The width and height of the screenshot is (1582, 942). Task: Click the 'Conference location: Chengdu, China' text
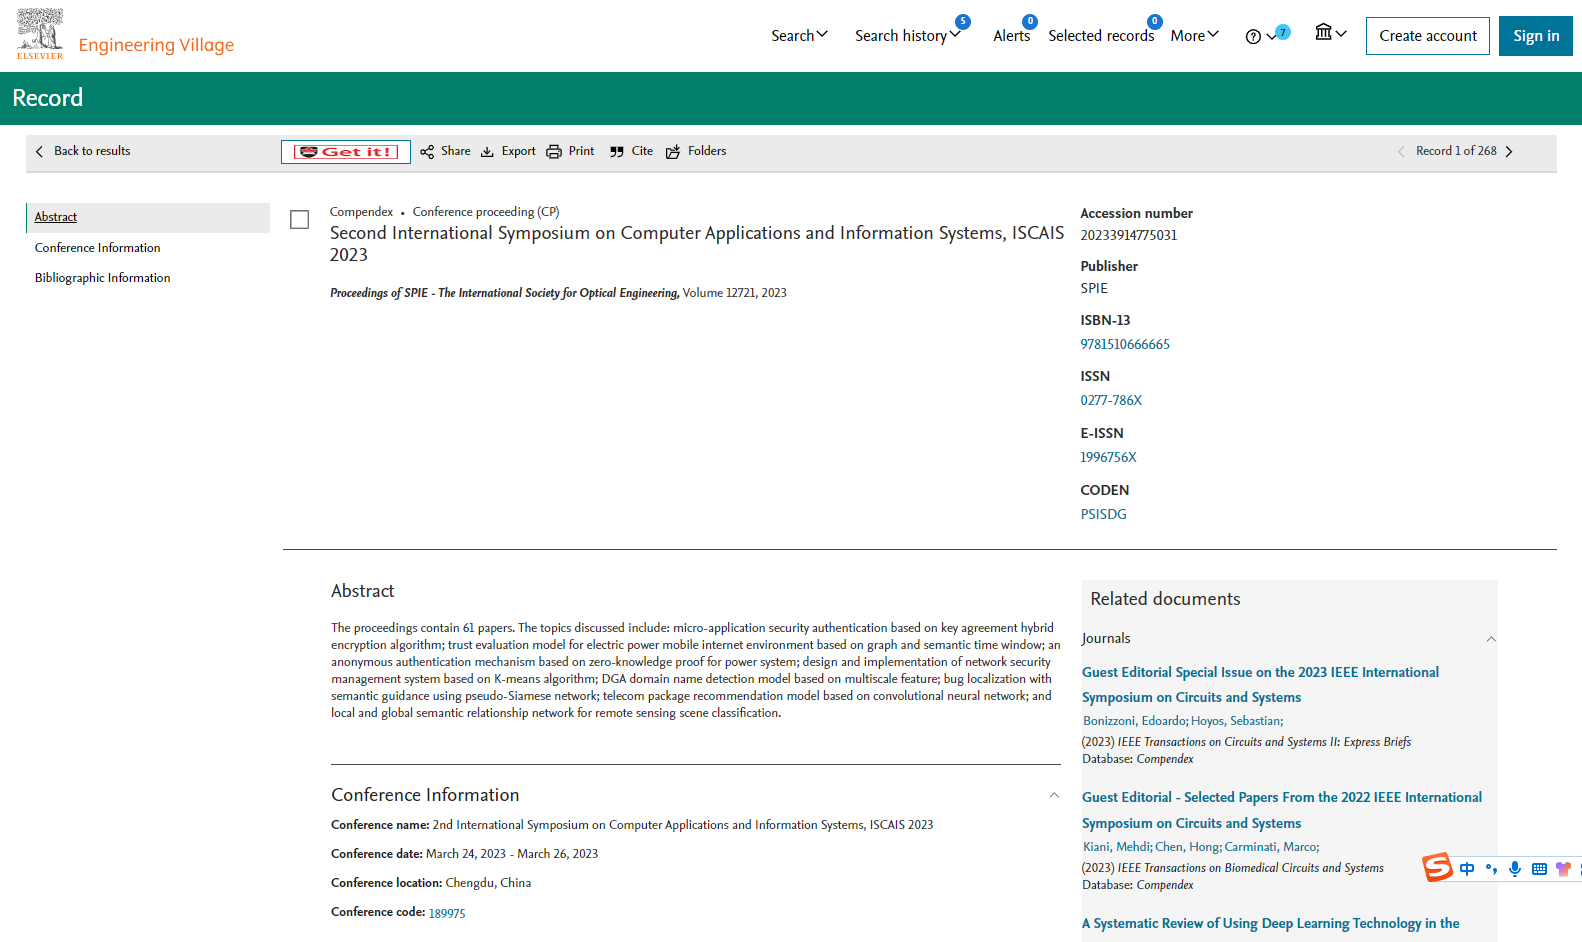pos(431,883)
